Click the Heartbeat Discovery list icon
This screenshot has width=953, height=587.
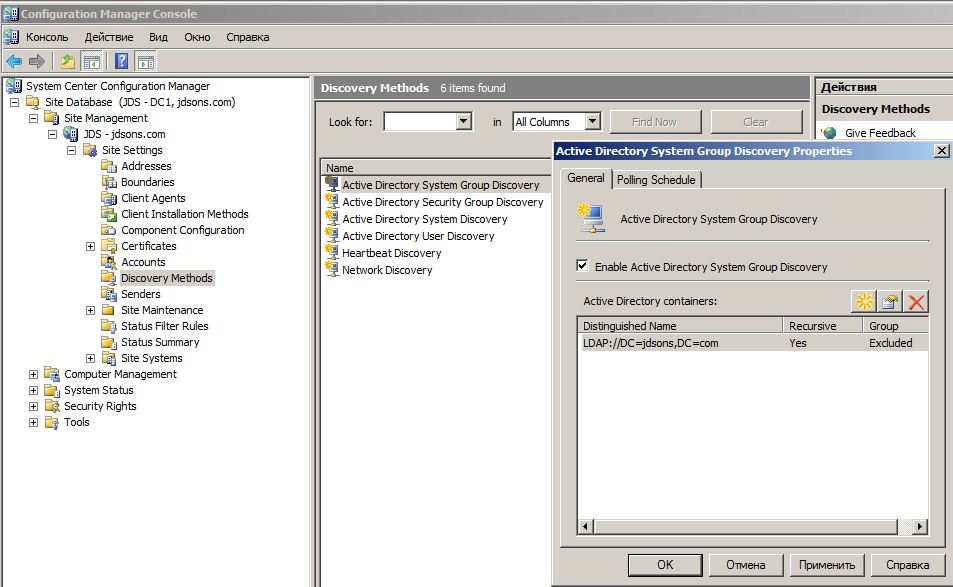[332, 252]
